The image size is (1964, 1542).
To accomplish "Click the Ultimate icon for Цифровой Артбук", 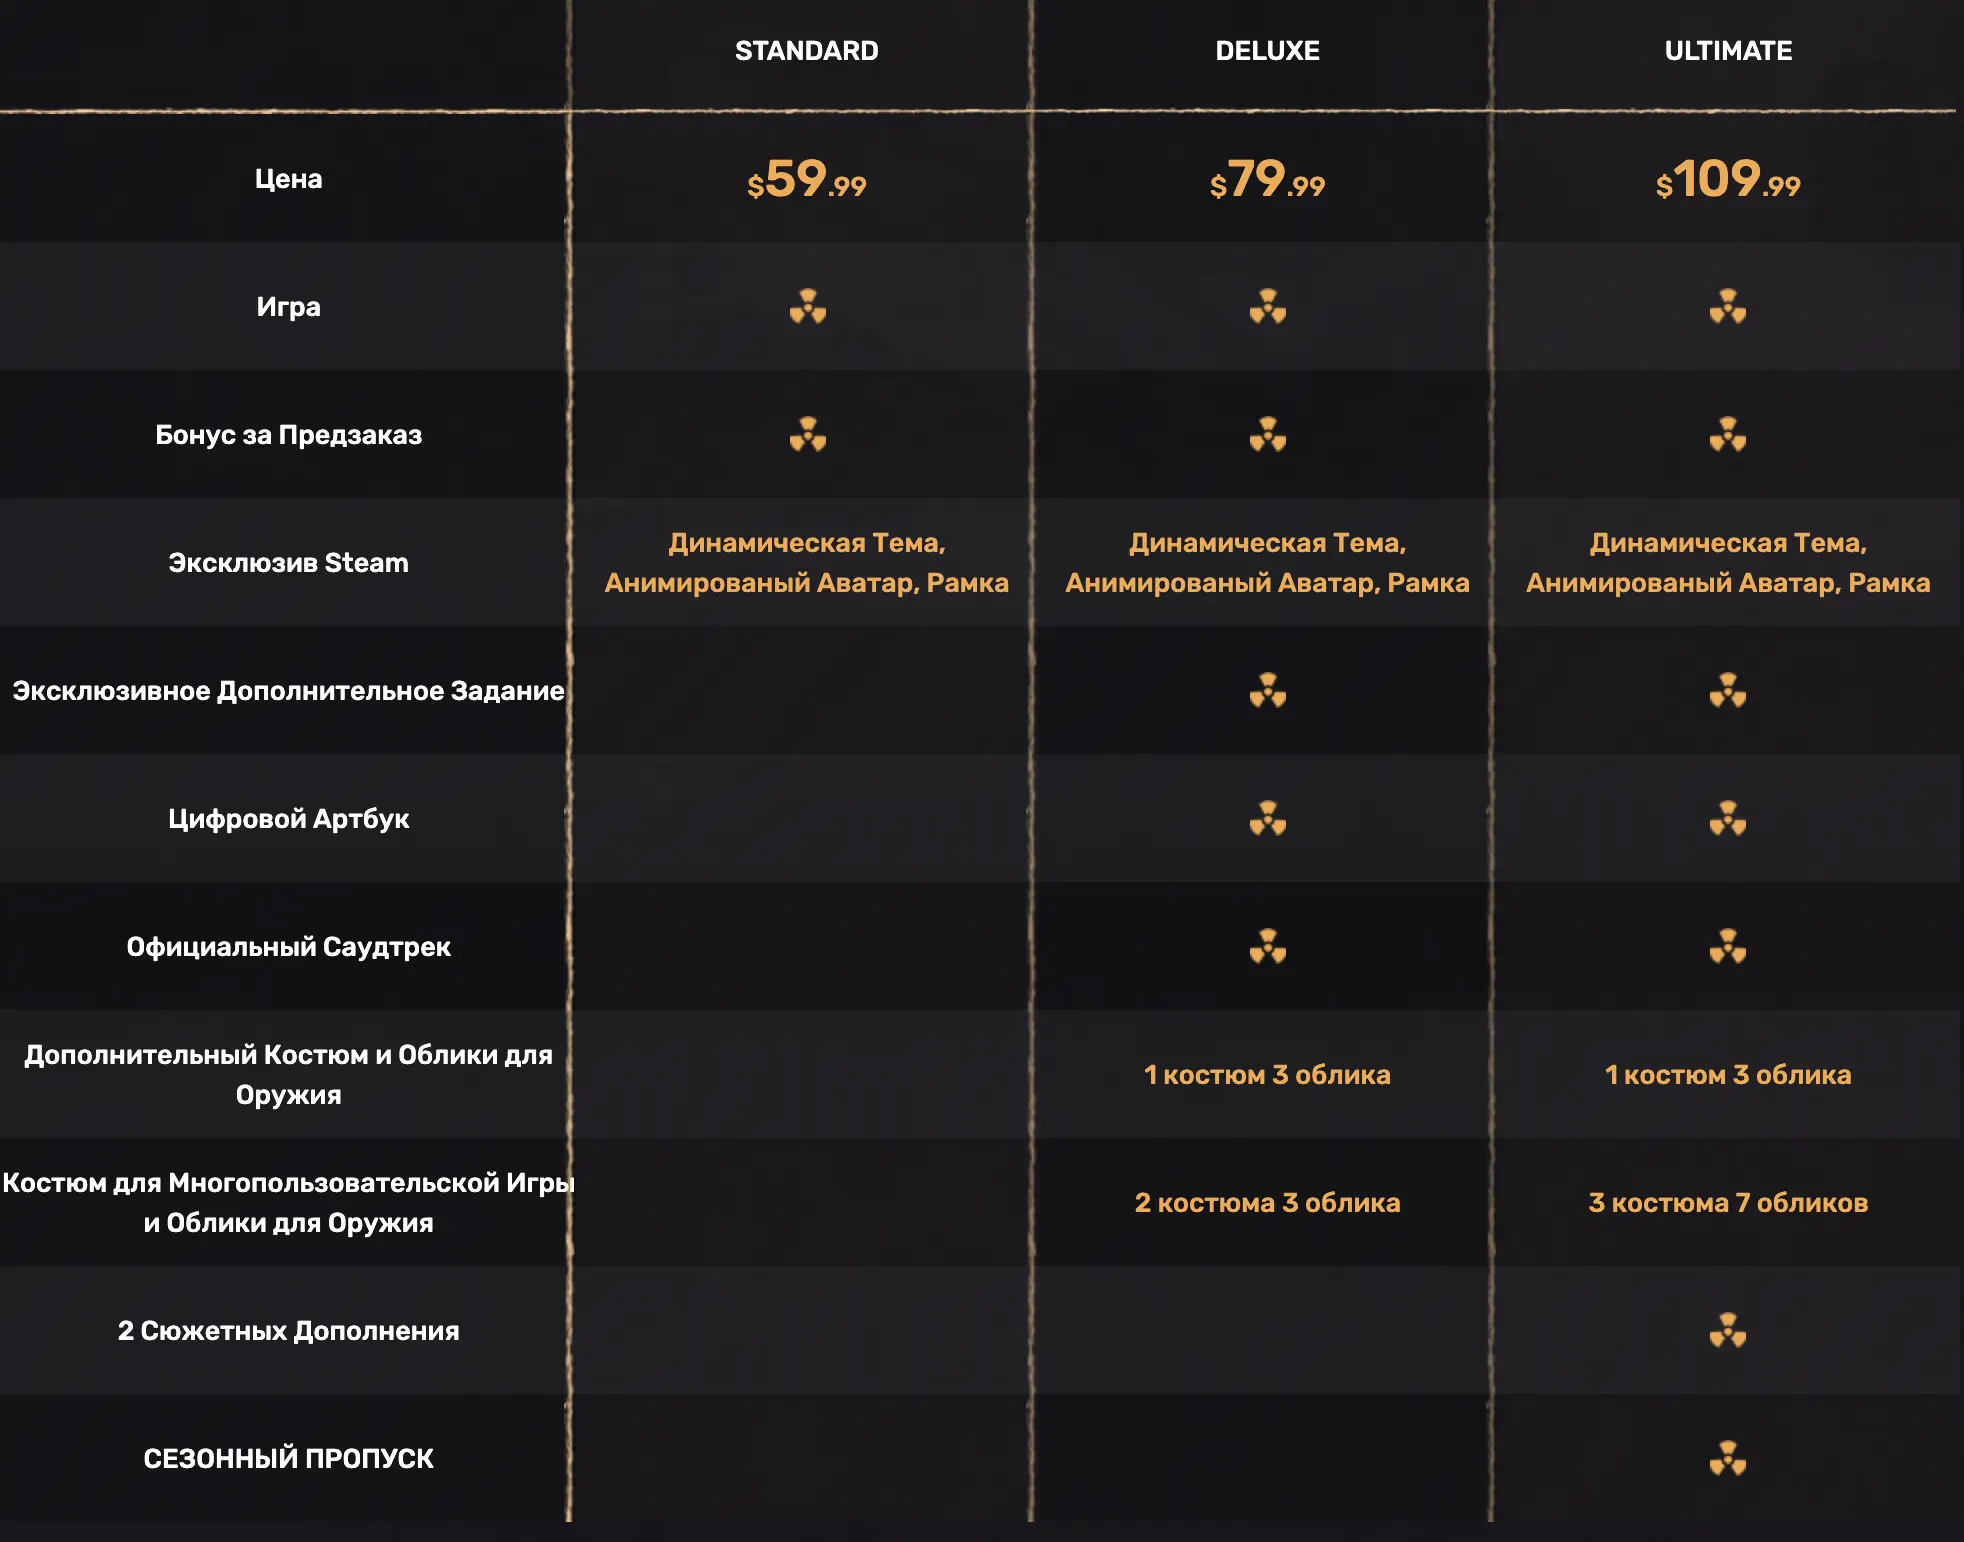I will 1727,818.
